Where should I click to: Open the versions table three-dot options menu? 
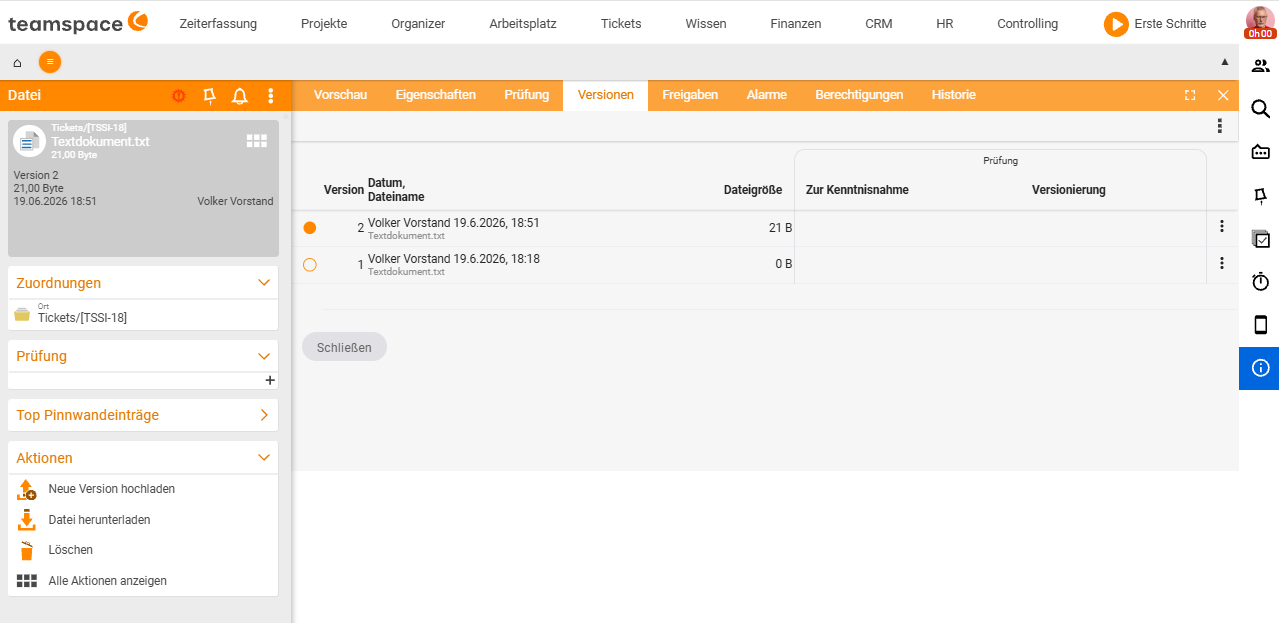1219,126
